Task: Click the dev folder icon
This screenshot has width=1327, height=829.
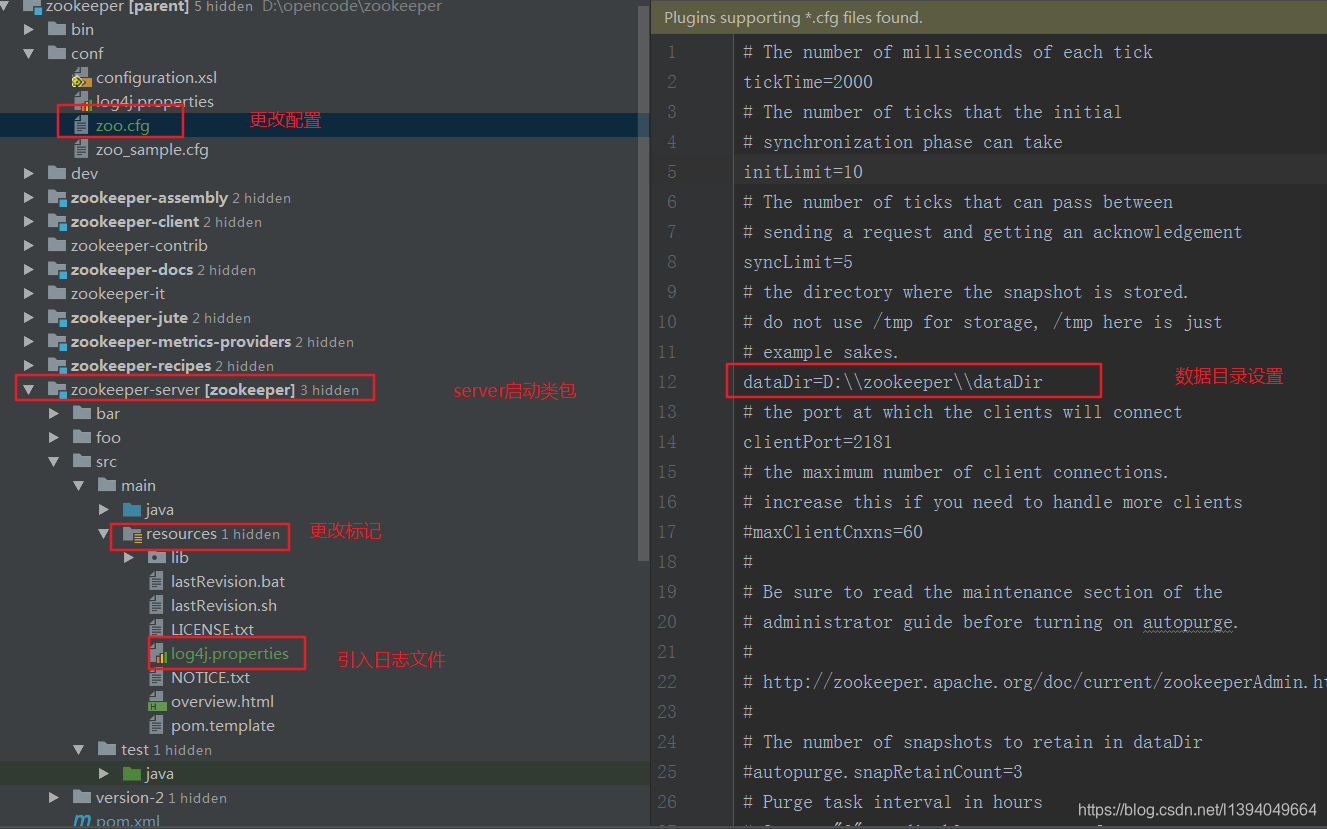Action: pyautogui.click(x=57, y=174)
